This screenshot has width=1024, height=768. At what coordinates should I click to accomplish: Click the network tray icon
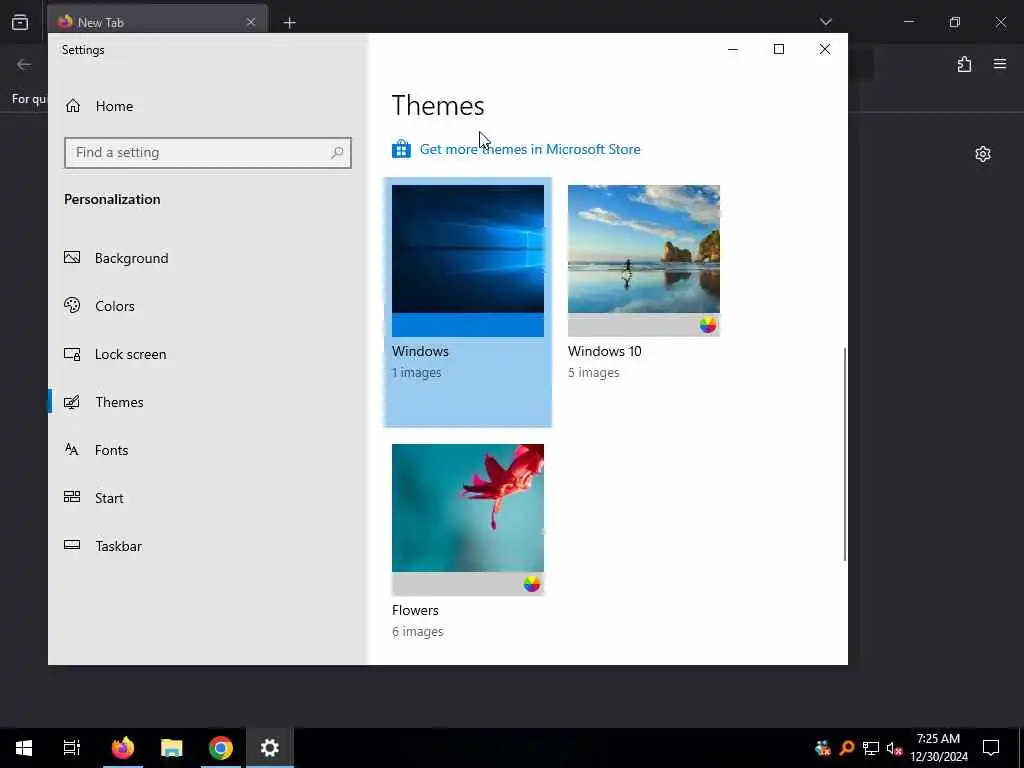[871, 748]
